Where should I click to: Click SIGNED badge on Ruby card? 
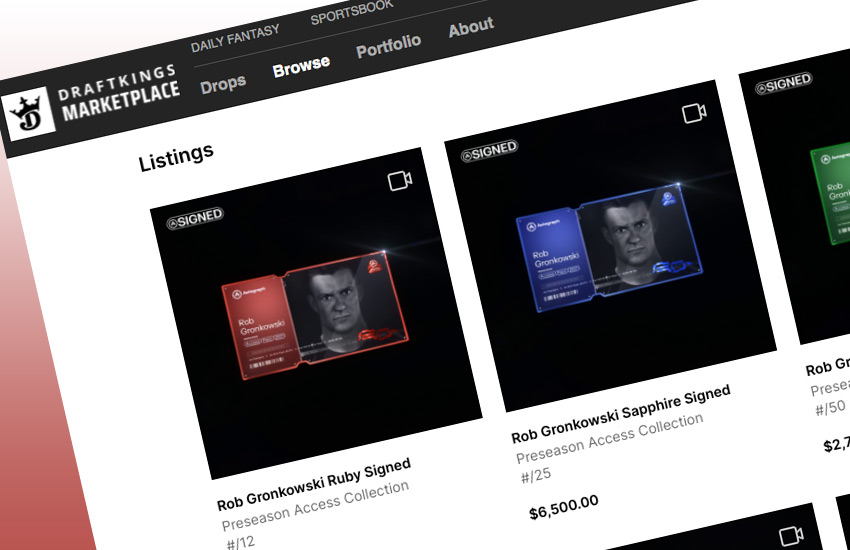pos(195,218)
